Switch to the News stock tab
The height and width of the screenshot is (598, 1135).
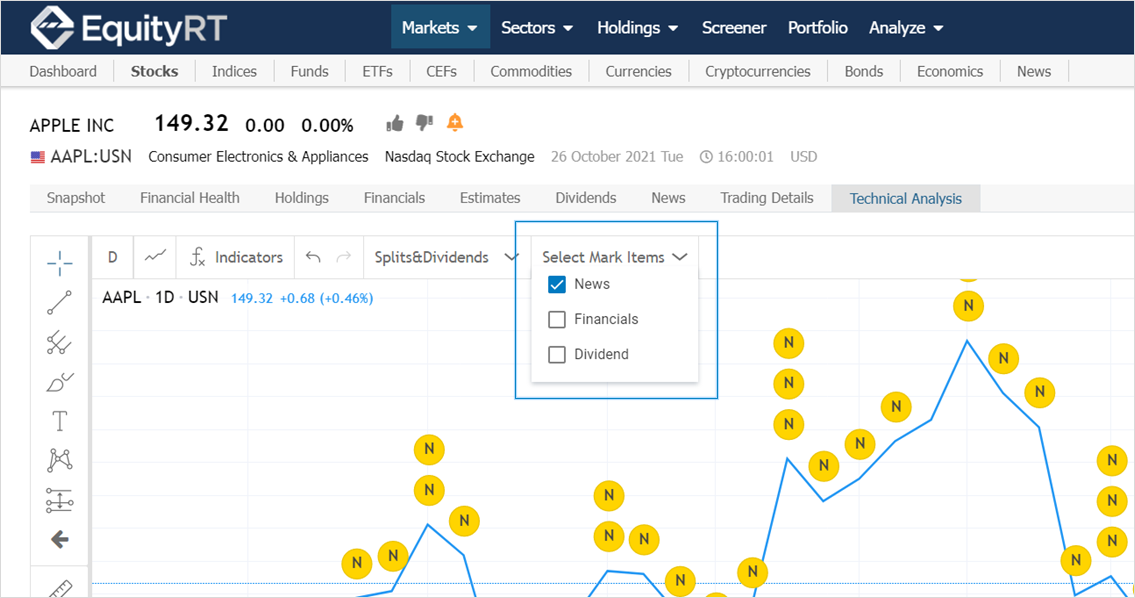[668, 198]
